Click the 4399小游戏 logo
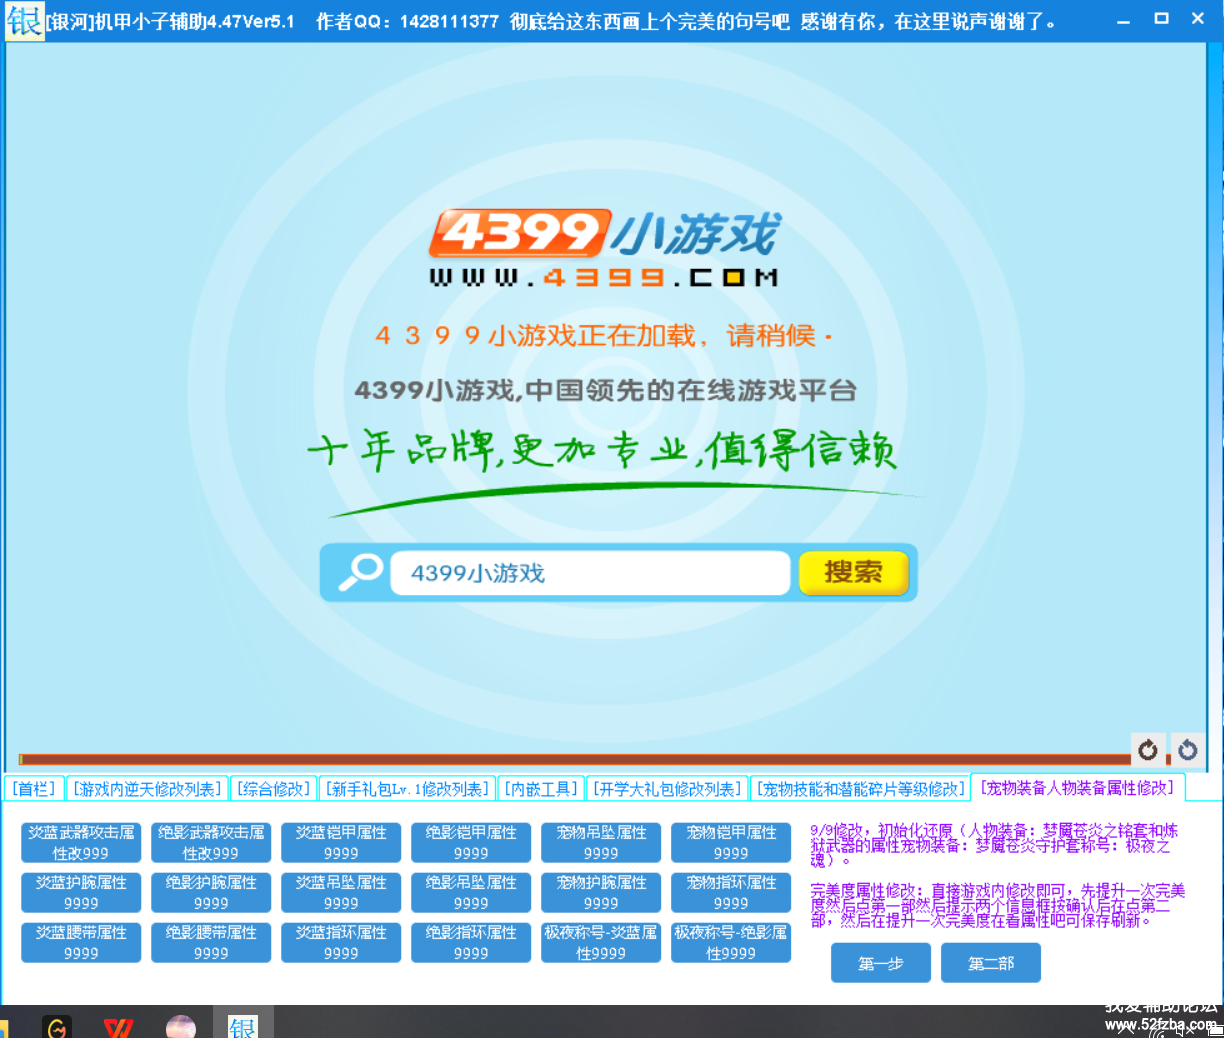The width and height of the screenshot is (1224, 1038). click(x=605, y=234)
